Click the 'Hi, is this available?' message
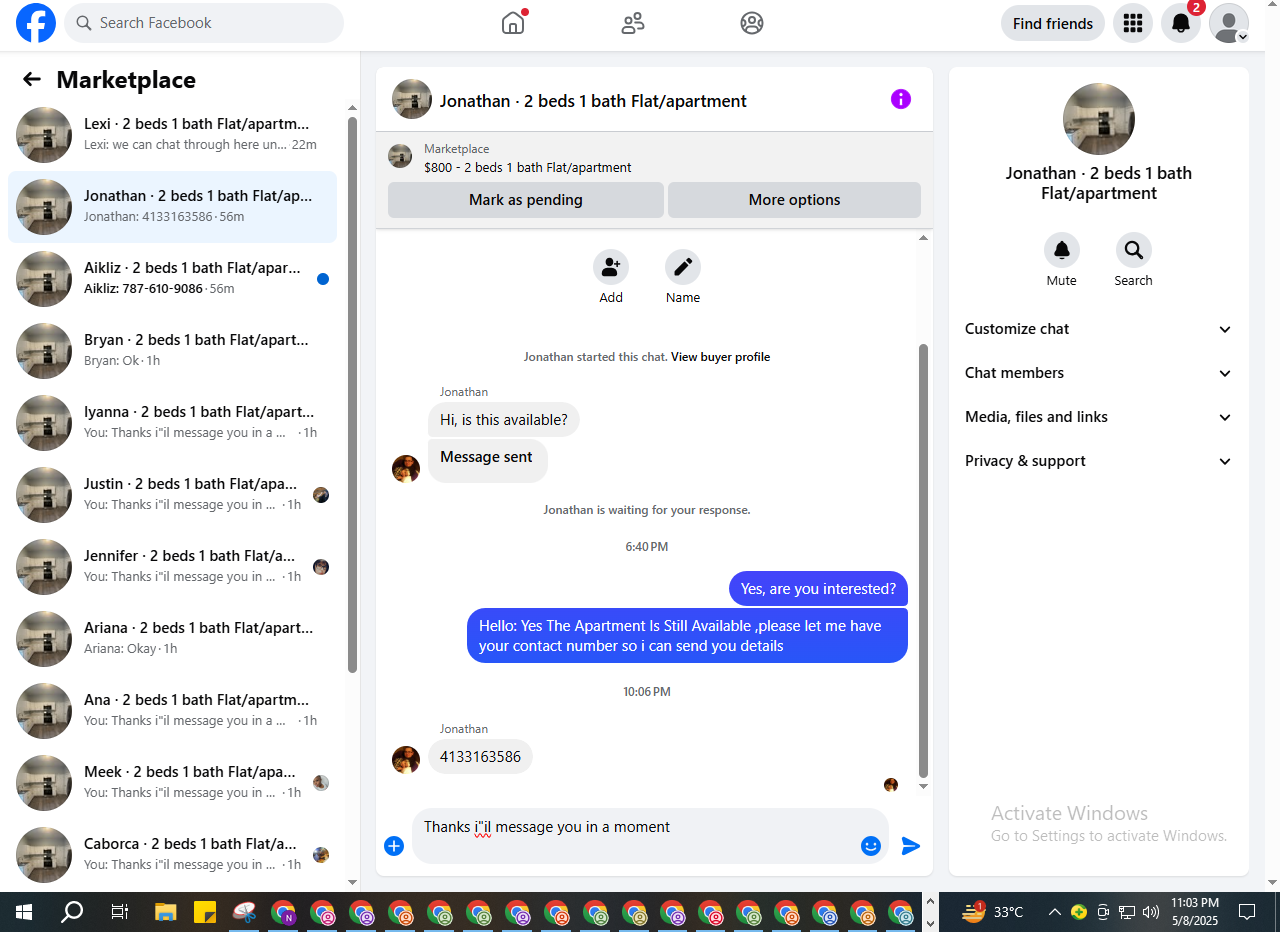 point(504,420)
